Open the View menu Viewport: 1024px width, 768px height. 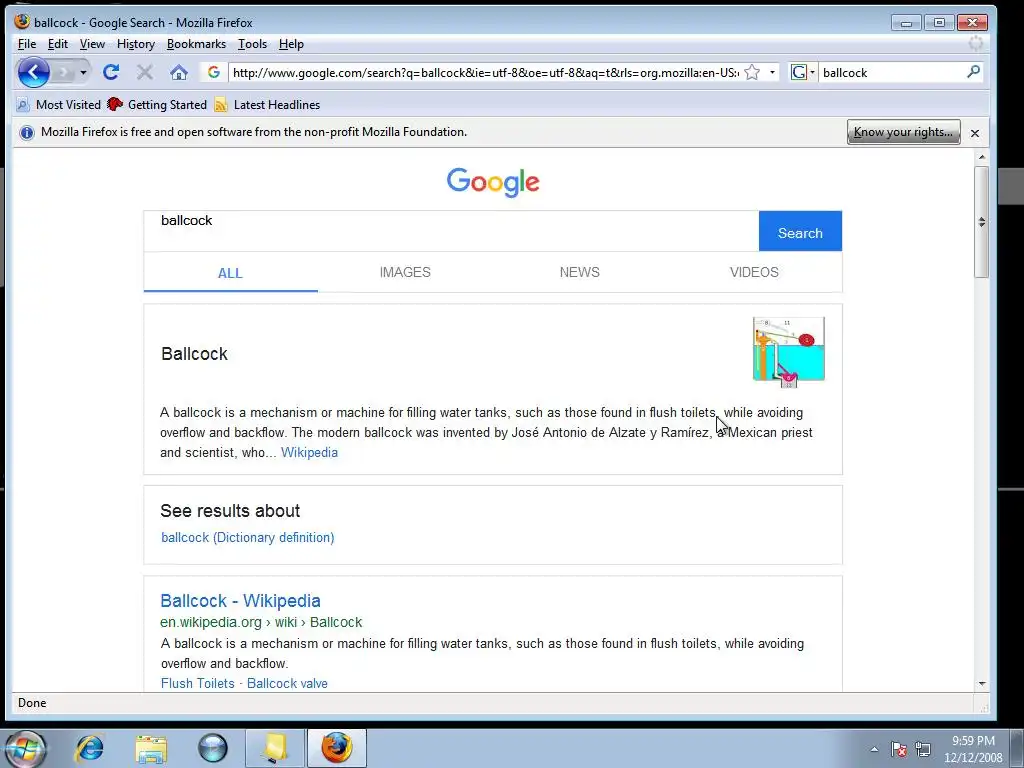coord(92,44)
